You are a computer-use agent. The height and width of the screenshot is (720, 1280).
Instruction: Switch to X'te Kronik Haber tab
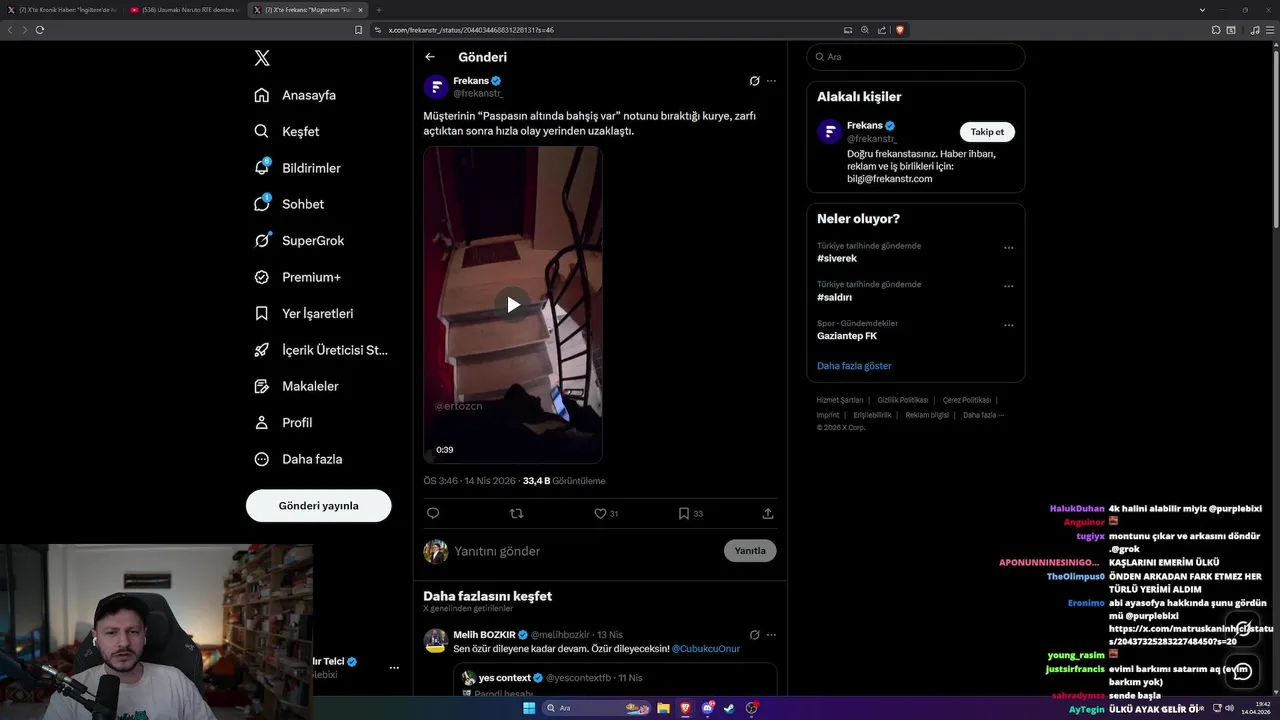(62, 10)
